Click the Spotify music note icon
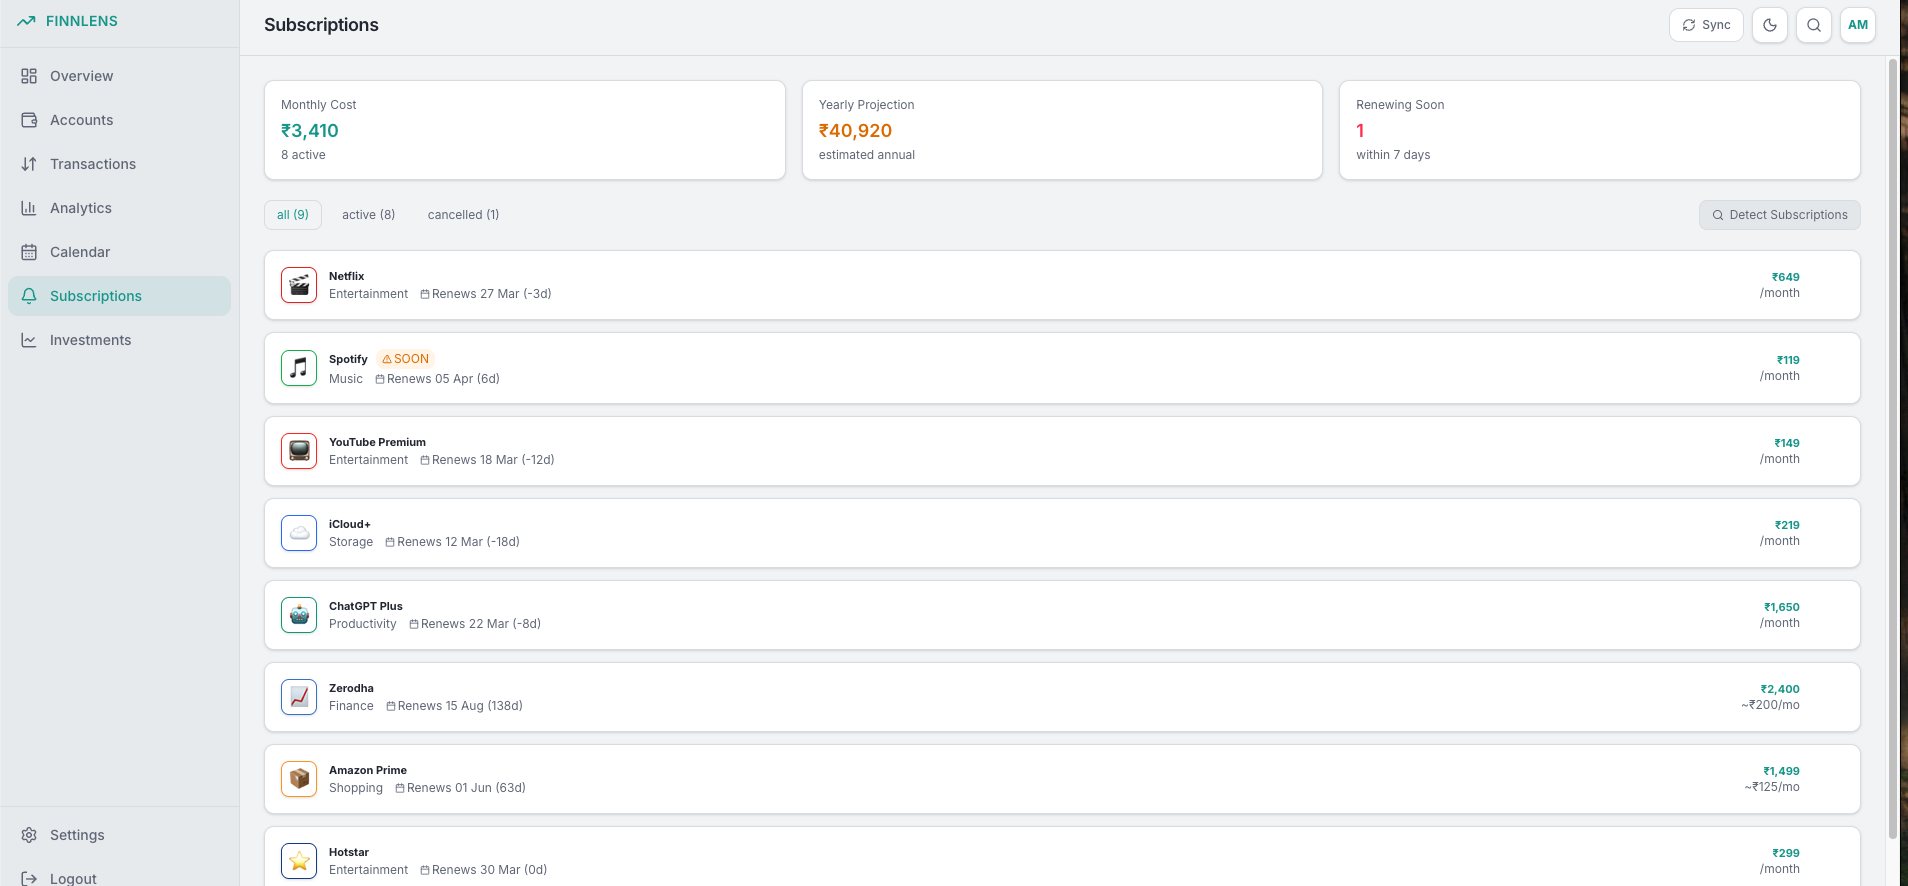Viewport: 1908px width, 886px height. (299, 368)
